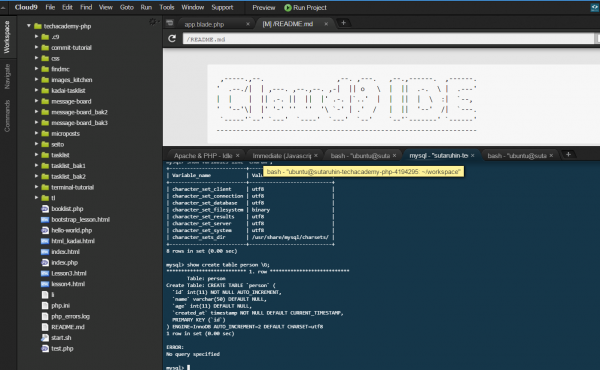Select the test.php file icon
Screen dimensions: 600x370
click(45, 349)
